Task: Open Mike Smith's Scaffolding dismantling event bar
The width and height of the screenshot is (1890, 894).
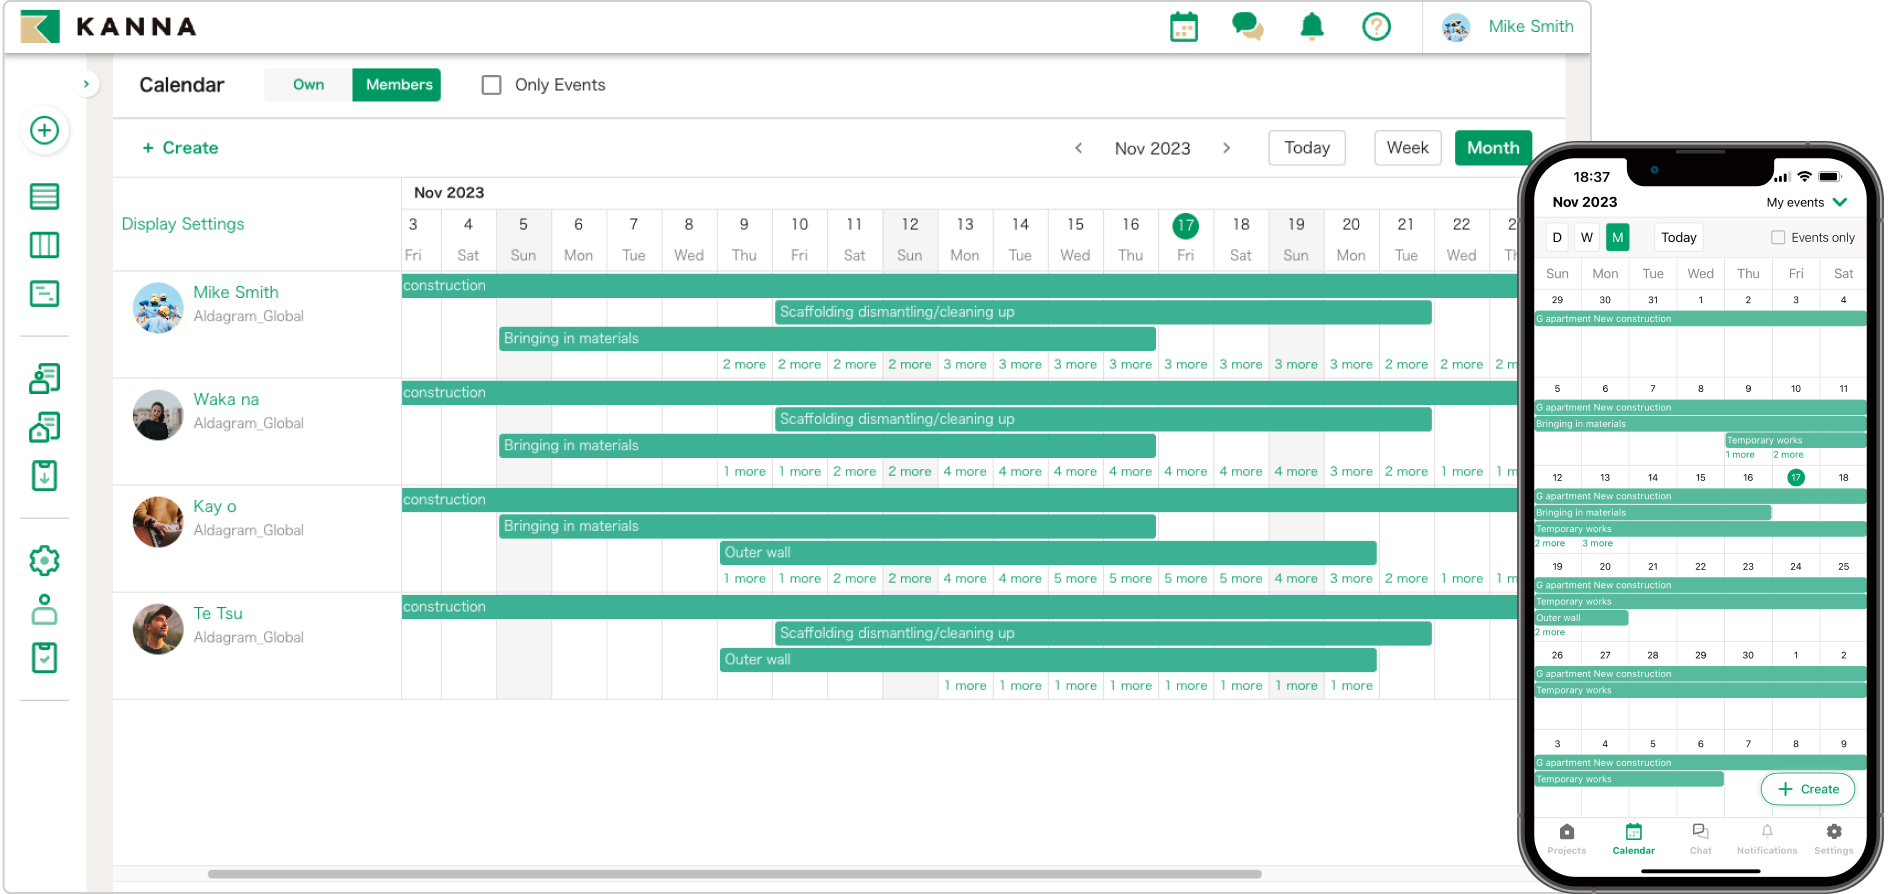Action: pyautogui.click(x=1103, y=312)
